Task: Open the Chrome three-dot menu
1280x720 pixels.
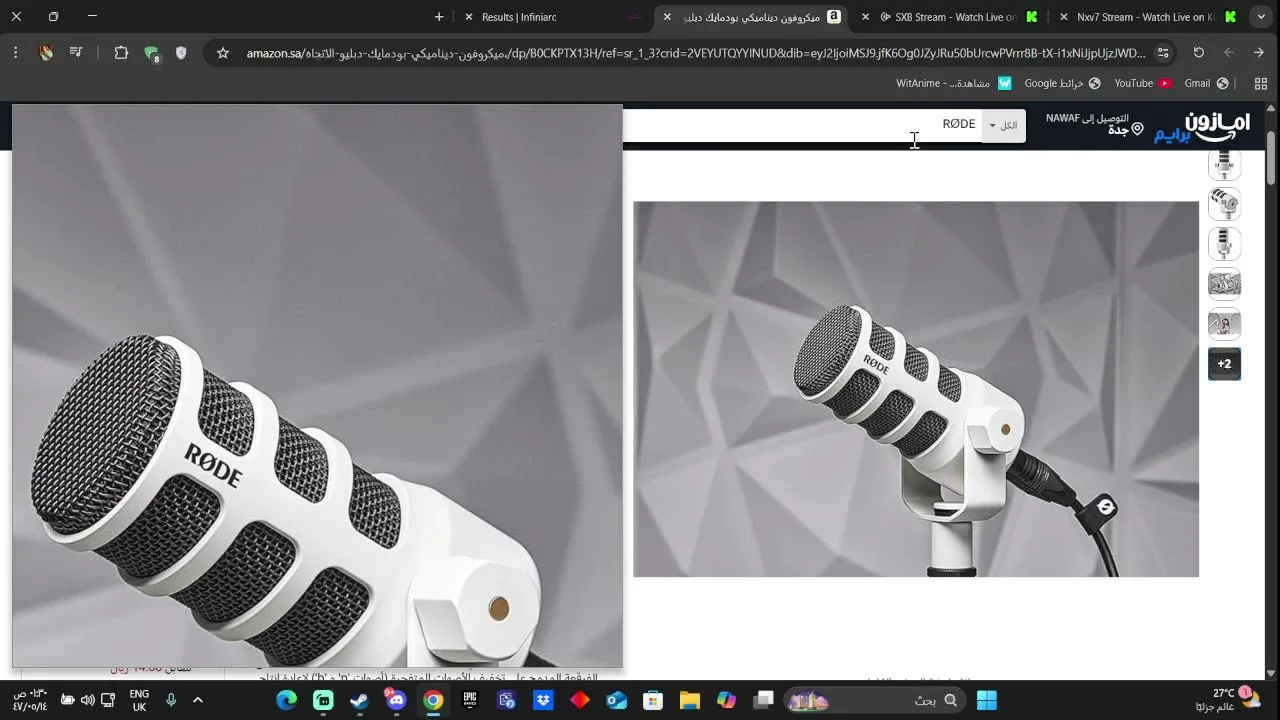Action: [x=16, y=53]
